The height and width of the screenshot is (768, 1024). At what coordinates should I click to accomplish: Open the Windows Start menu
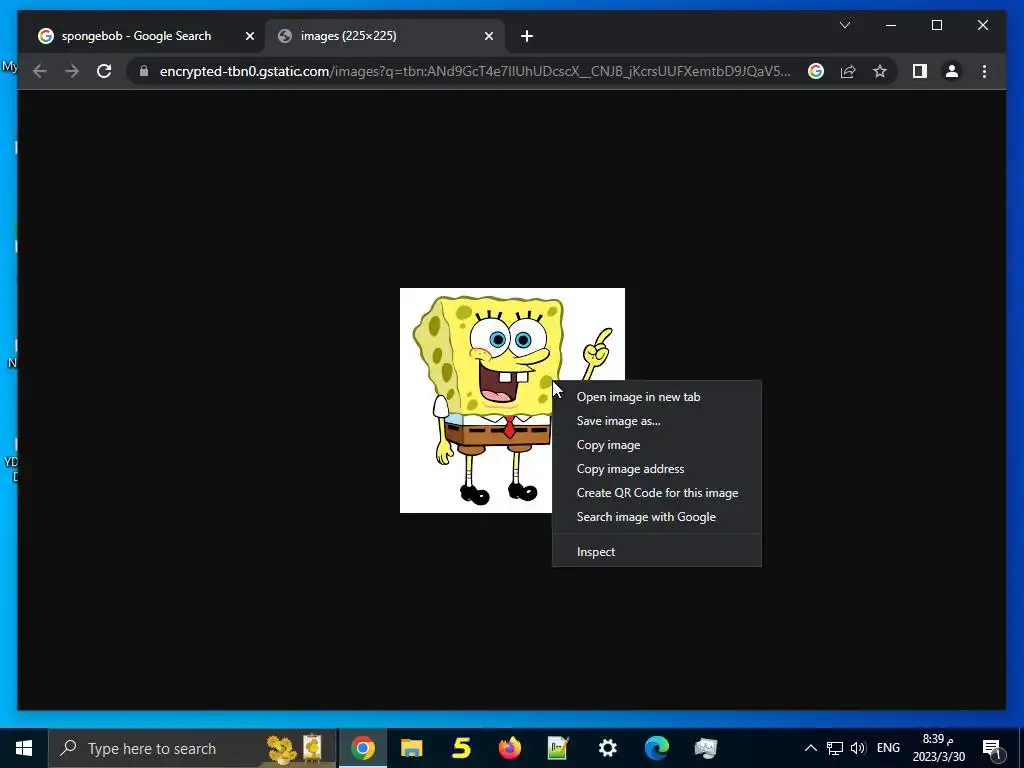24,748
